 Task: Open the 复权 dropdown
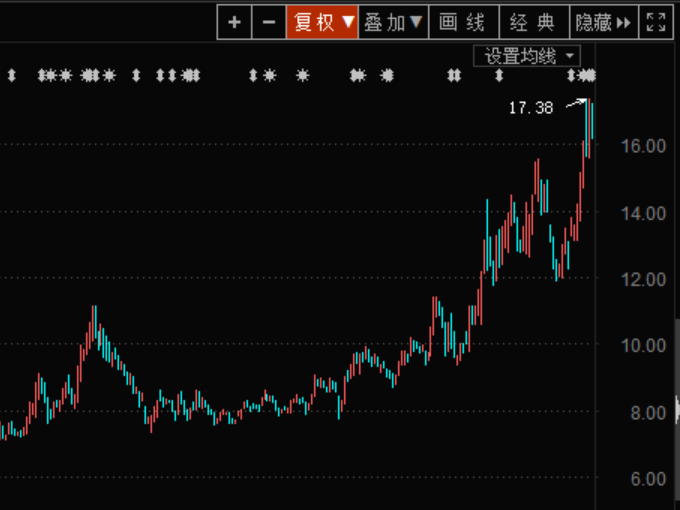pyautogui.click(x=322, y=22)
